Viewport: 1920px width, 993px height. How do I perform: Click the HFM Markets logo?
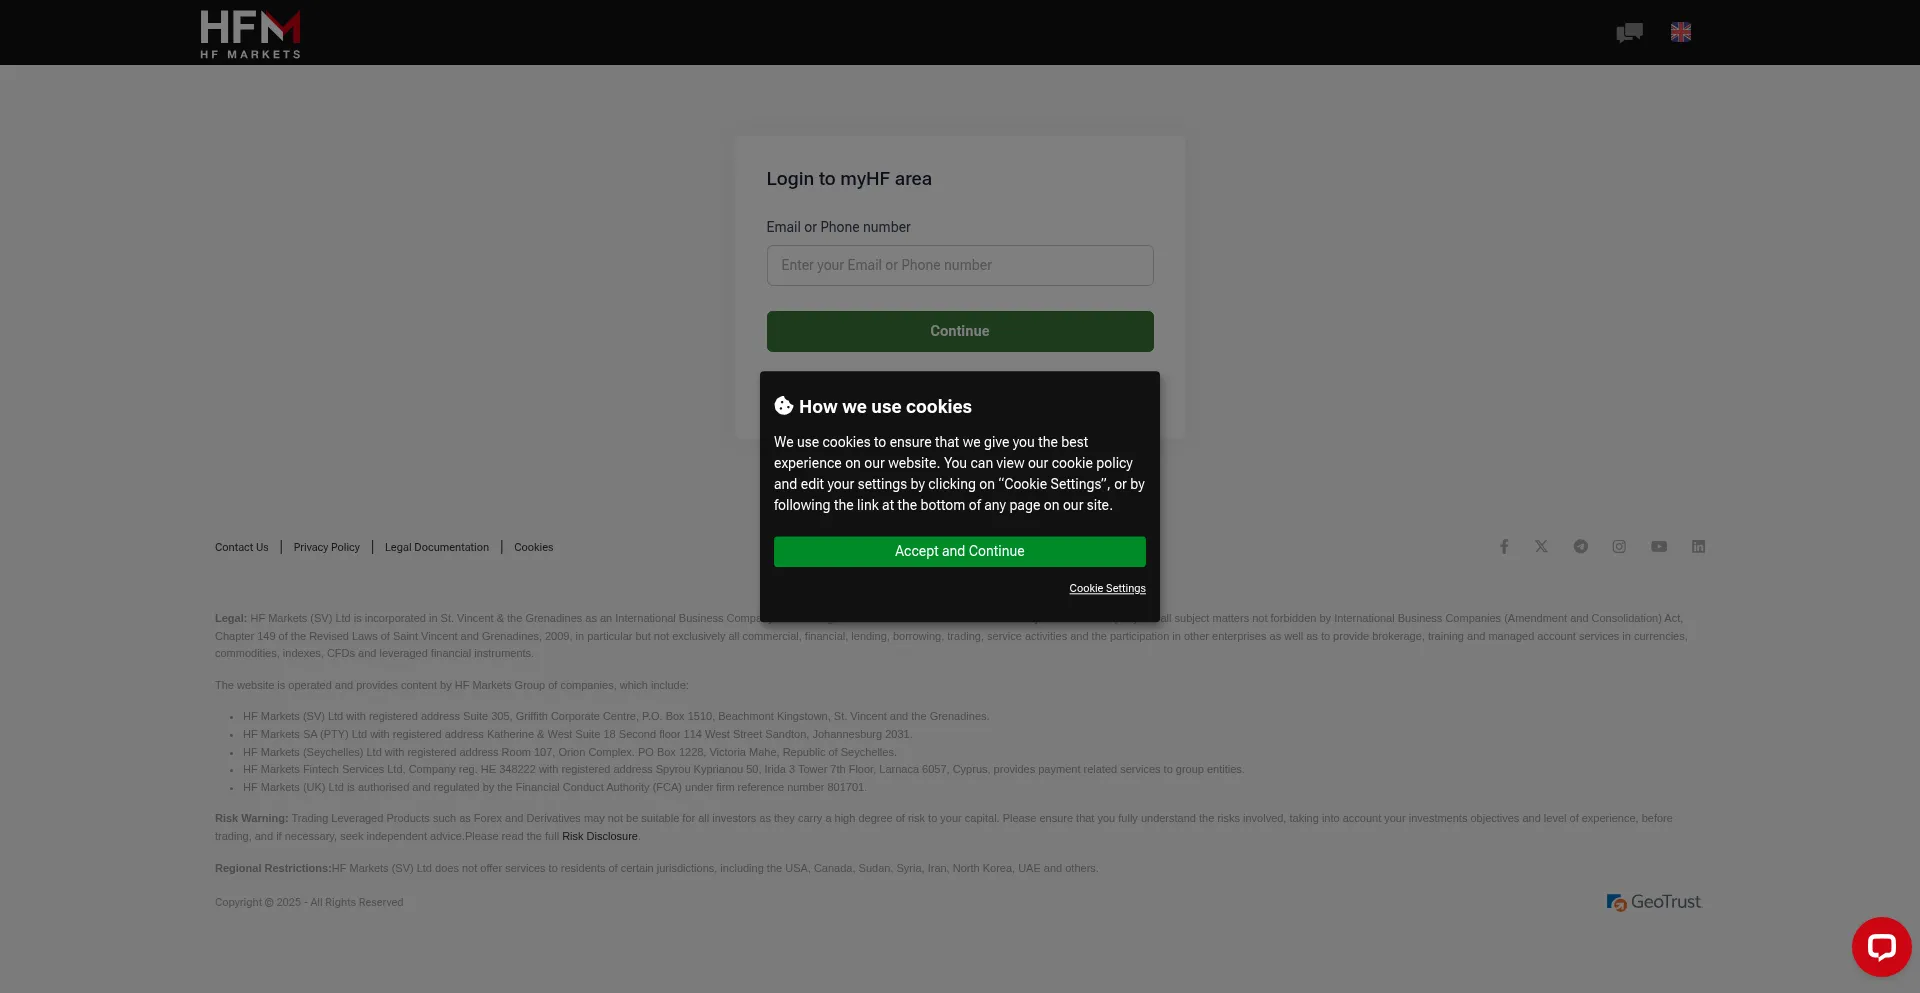click(x=250, y=33)
